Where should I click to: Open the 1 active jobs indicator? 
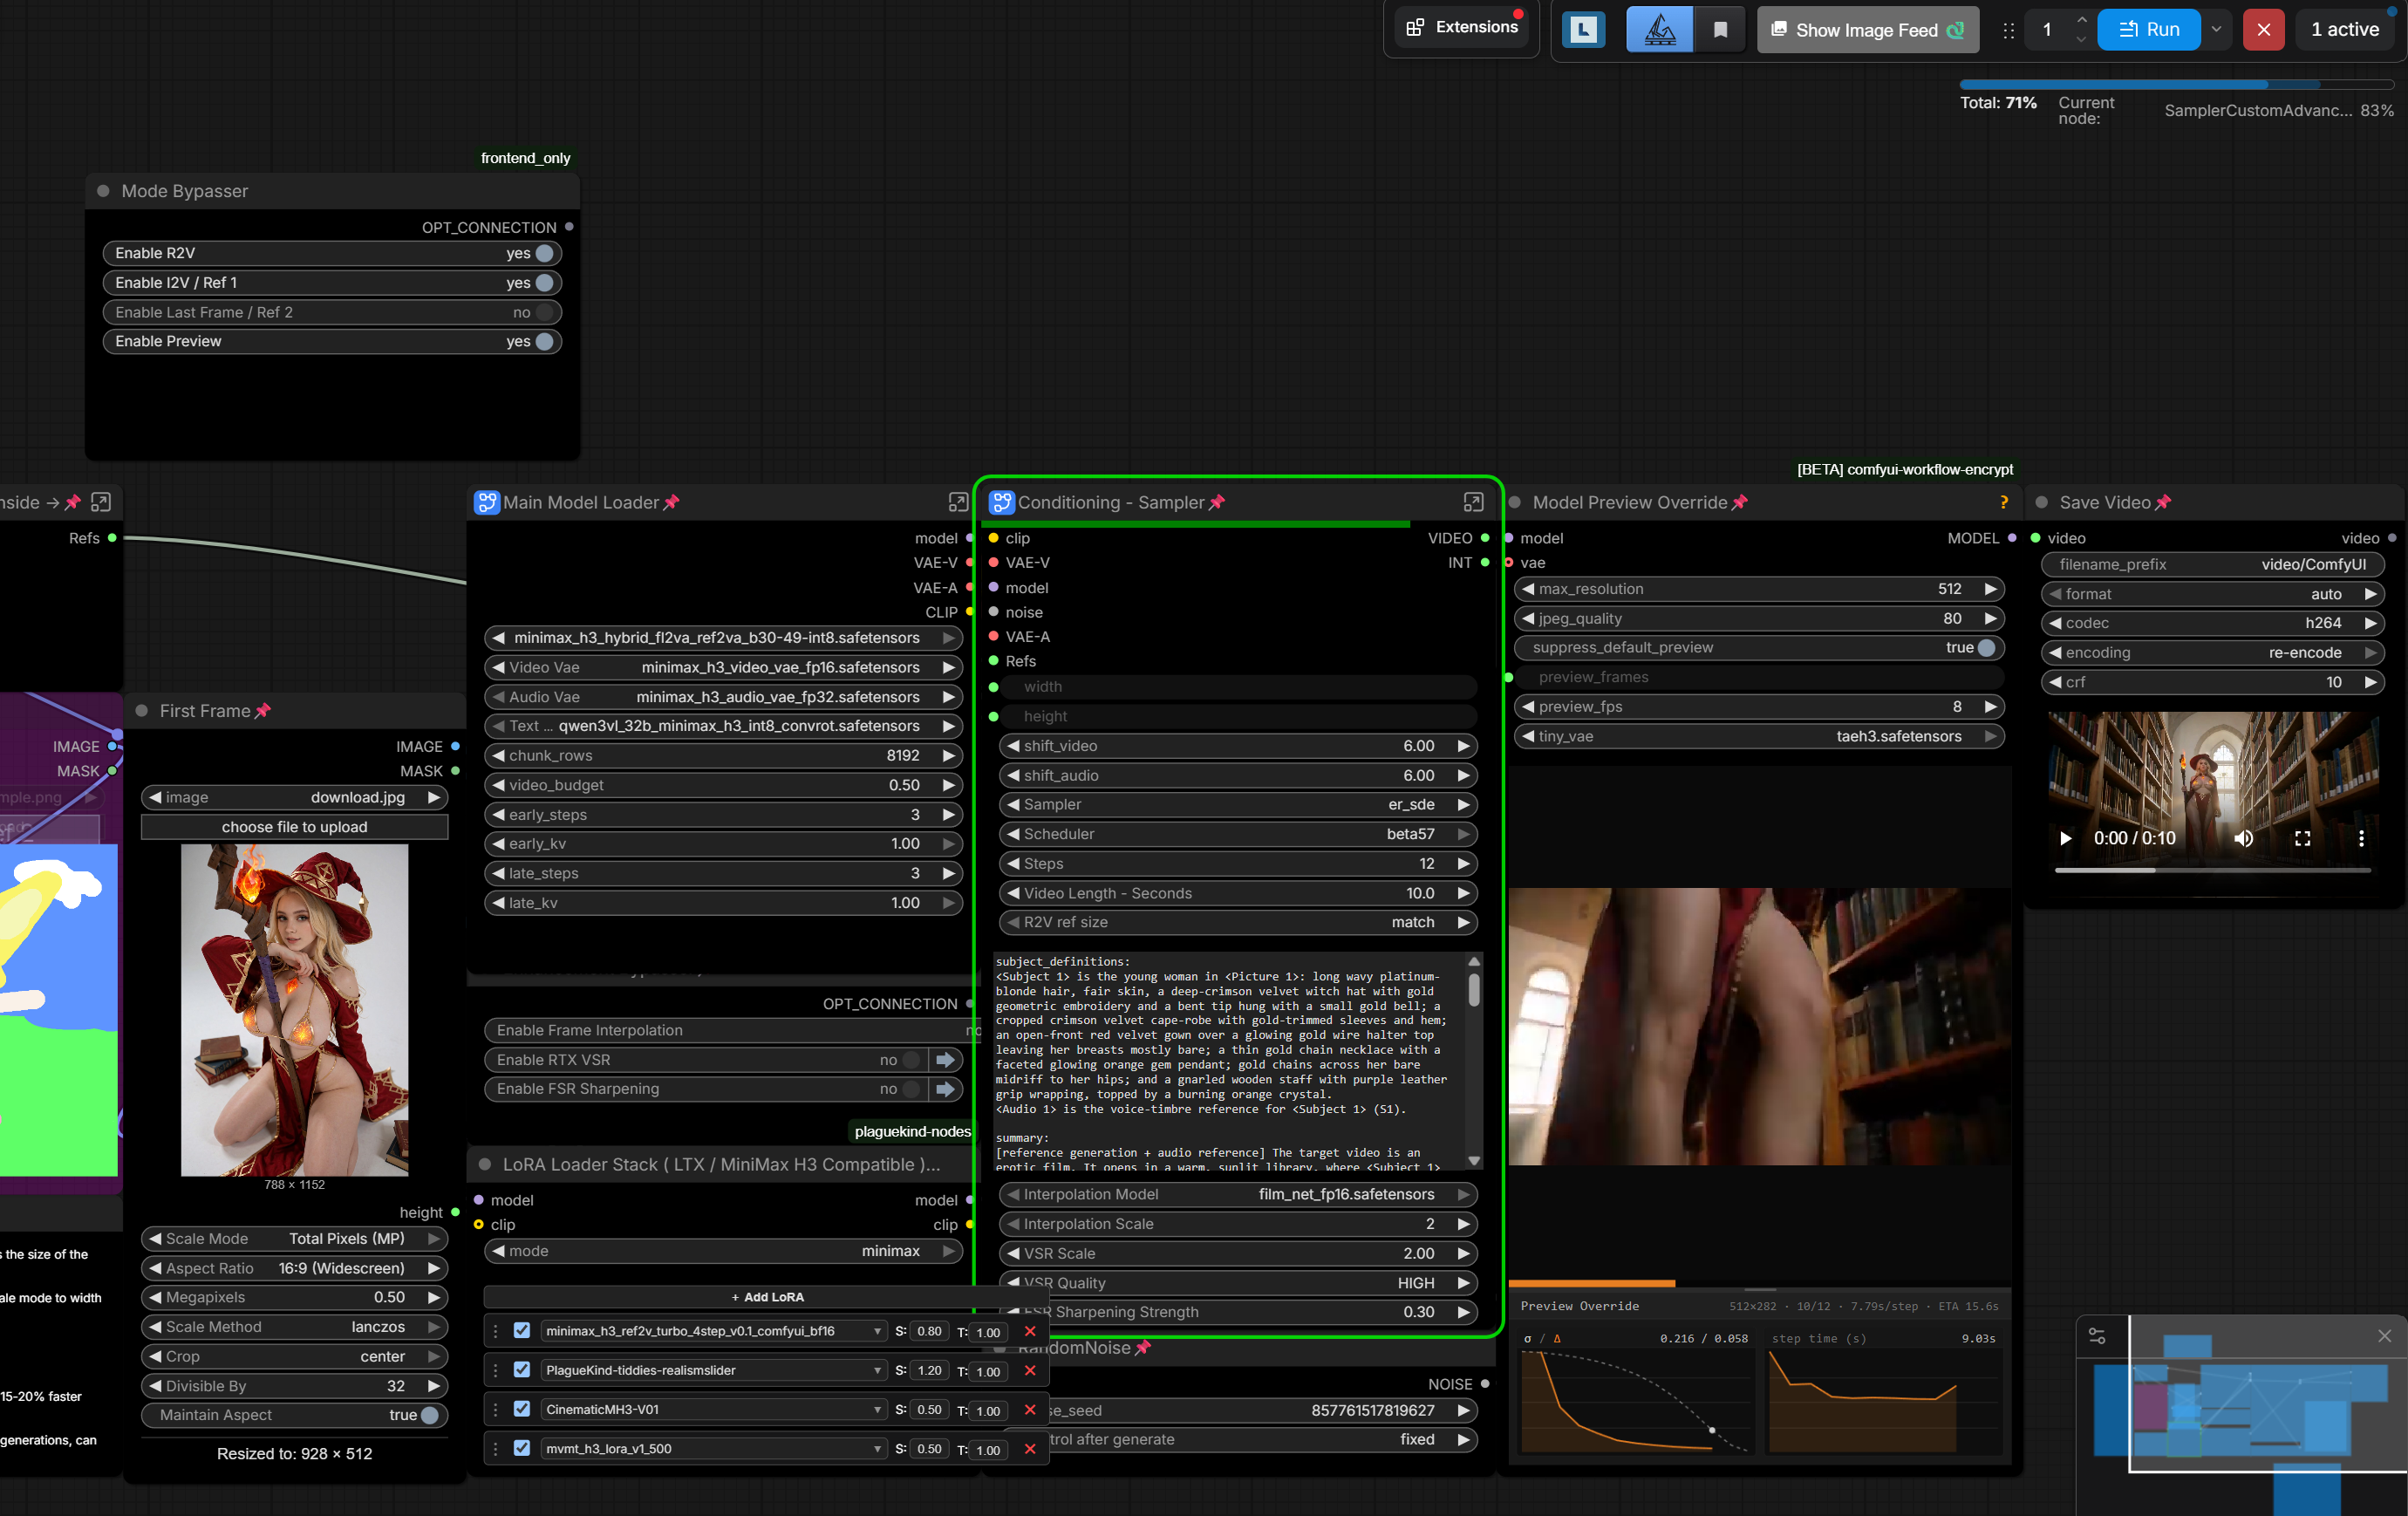point(2344,30)
